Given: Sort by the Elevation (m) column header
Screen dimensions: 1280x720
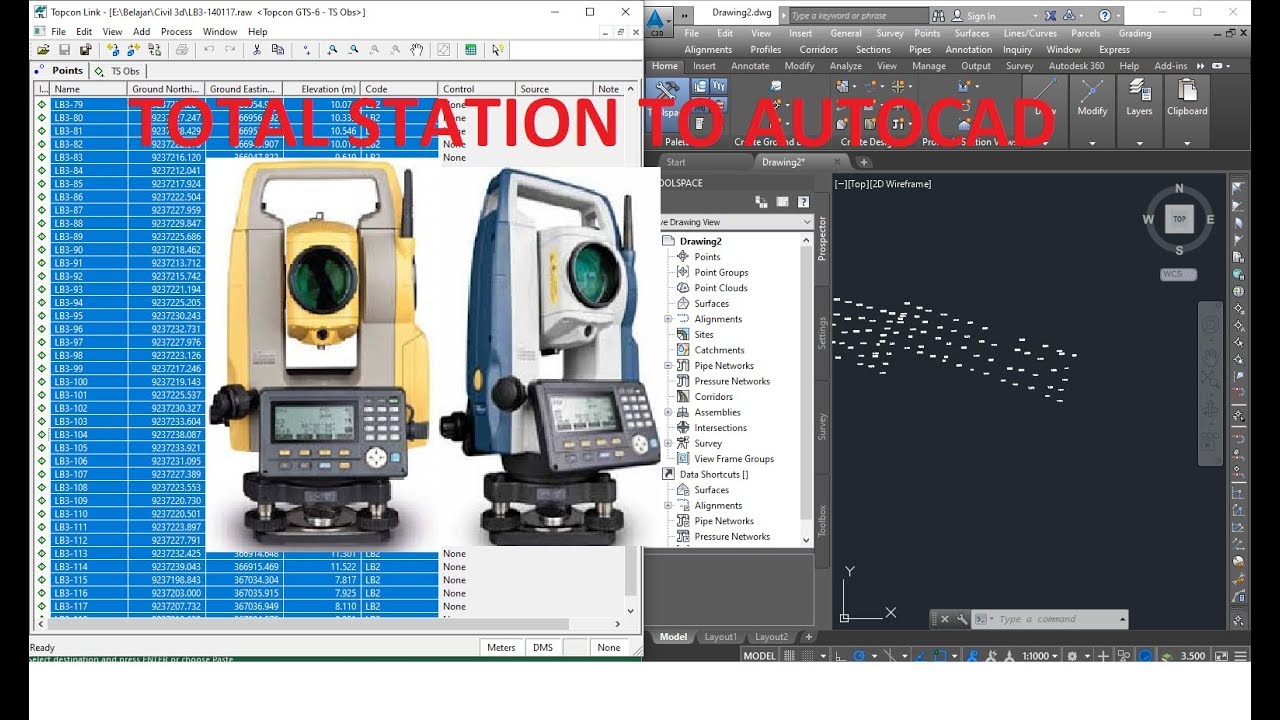Looking at the screenshot, I should 322,89.
